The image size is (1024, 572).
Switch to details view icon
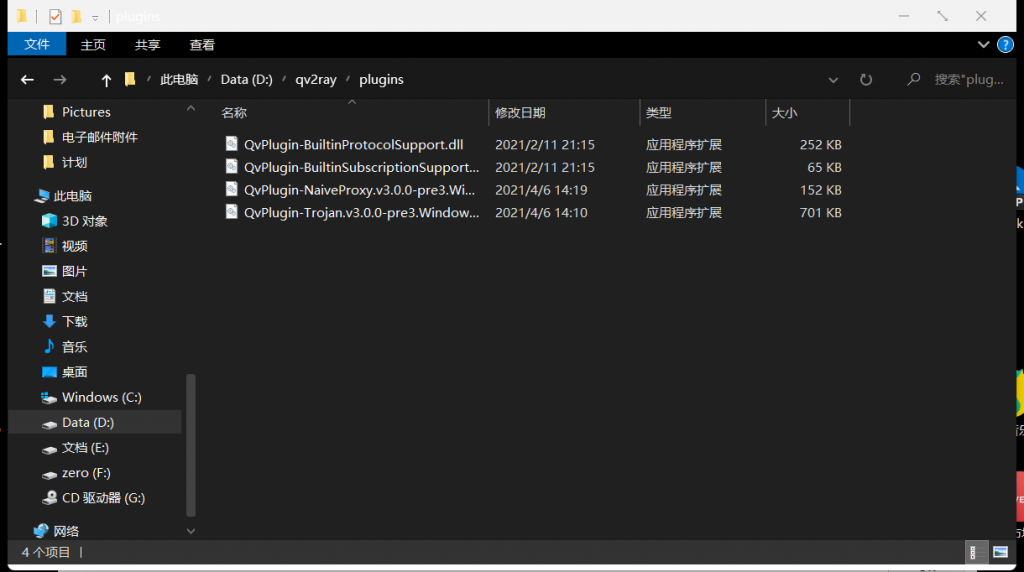pyautogui.click(x=973, y=552)
